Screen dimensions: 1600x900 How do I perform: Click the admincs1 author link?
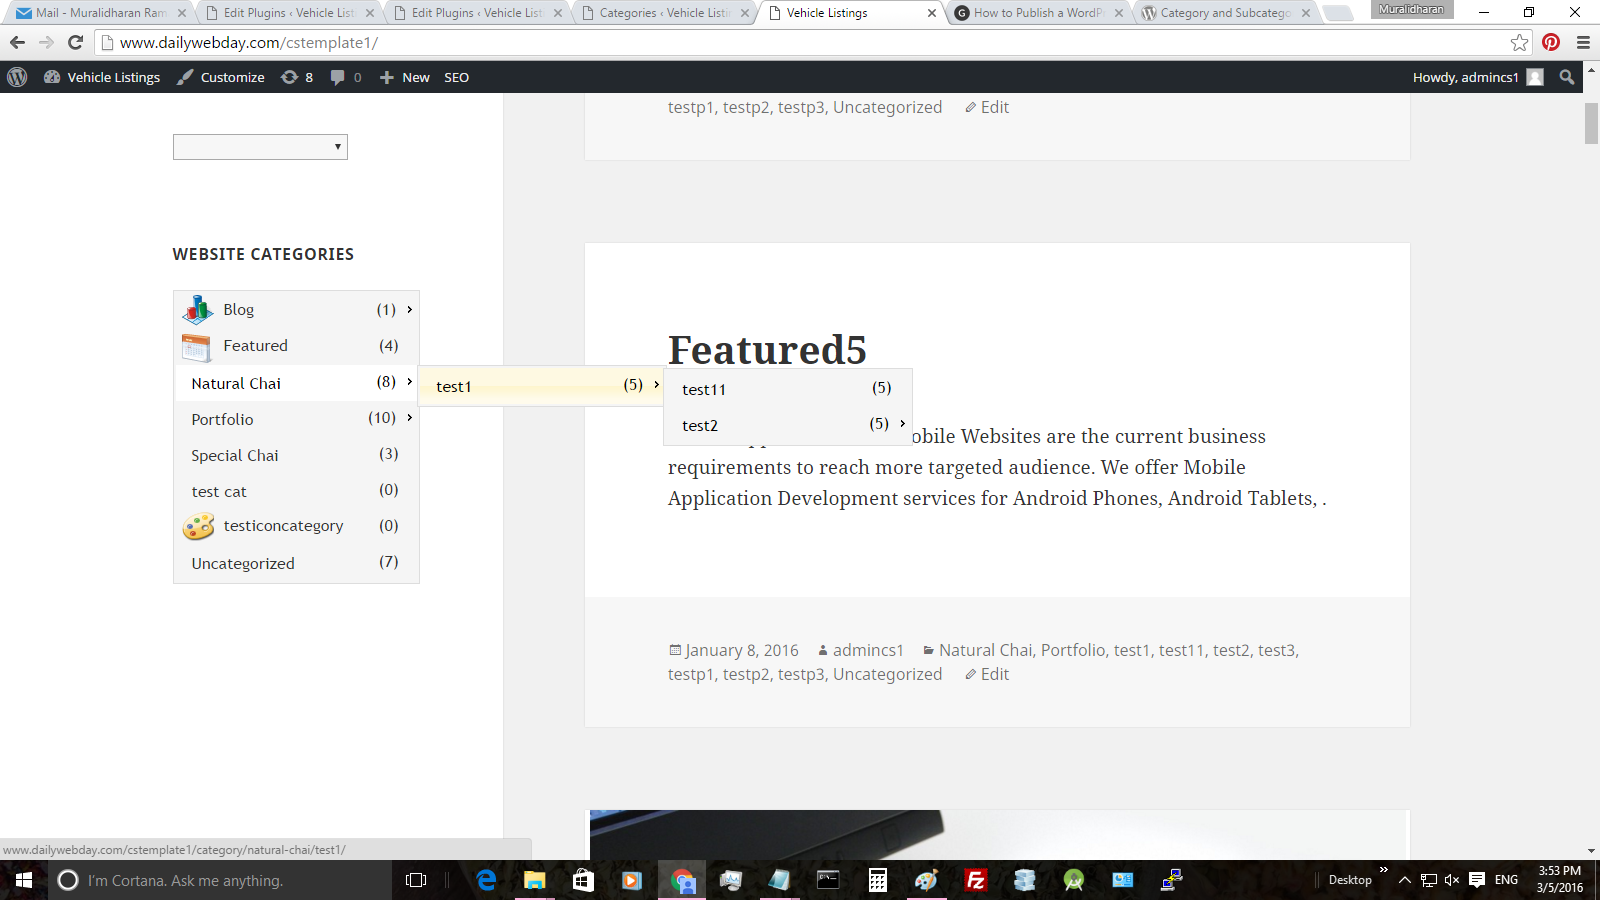tap(868, 650)
